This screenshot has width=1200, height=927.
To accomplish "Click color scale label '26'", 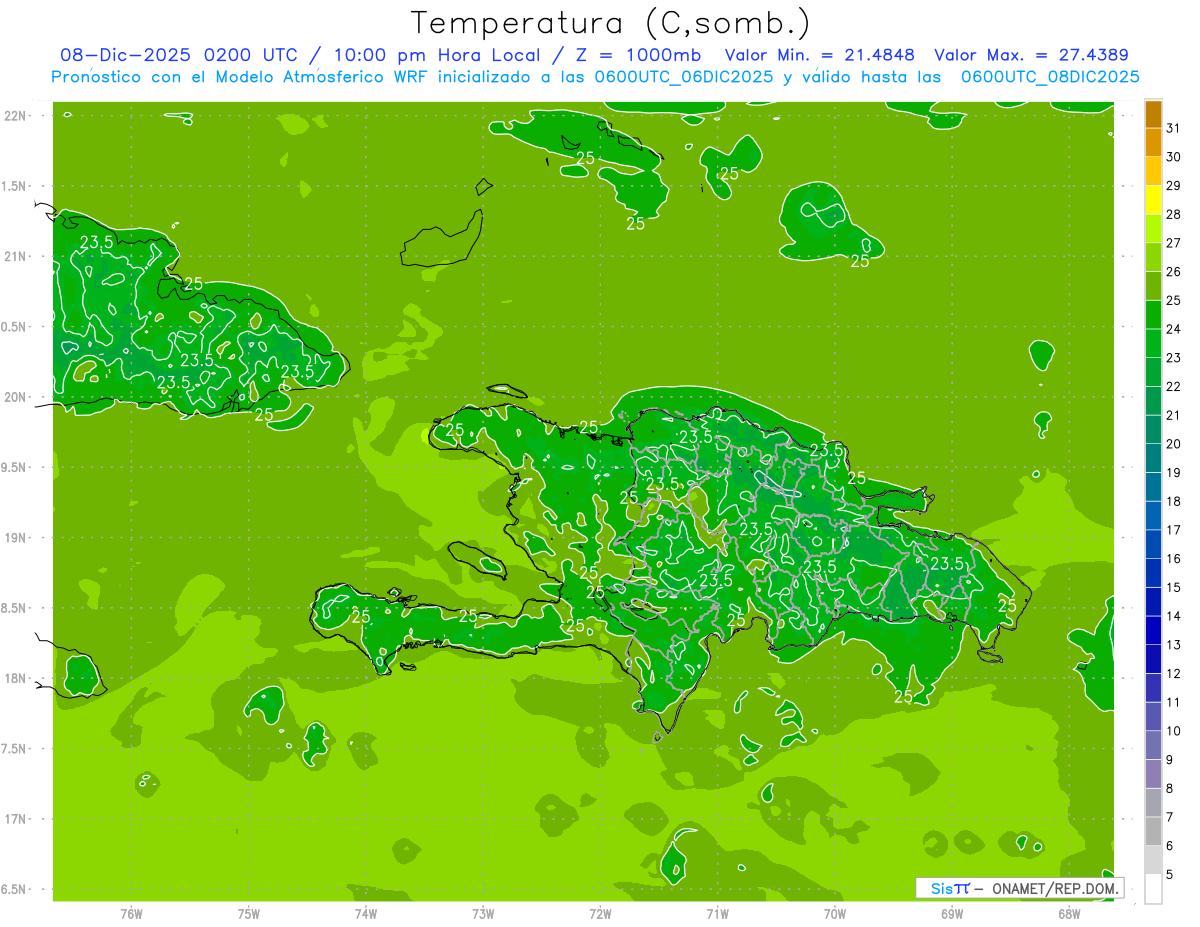I will 1173,272.
